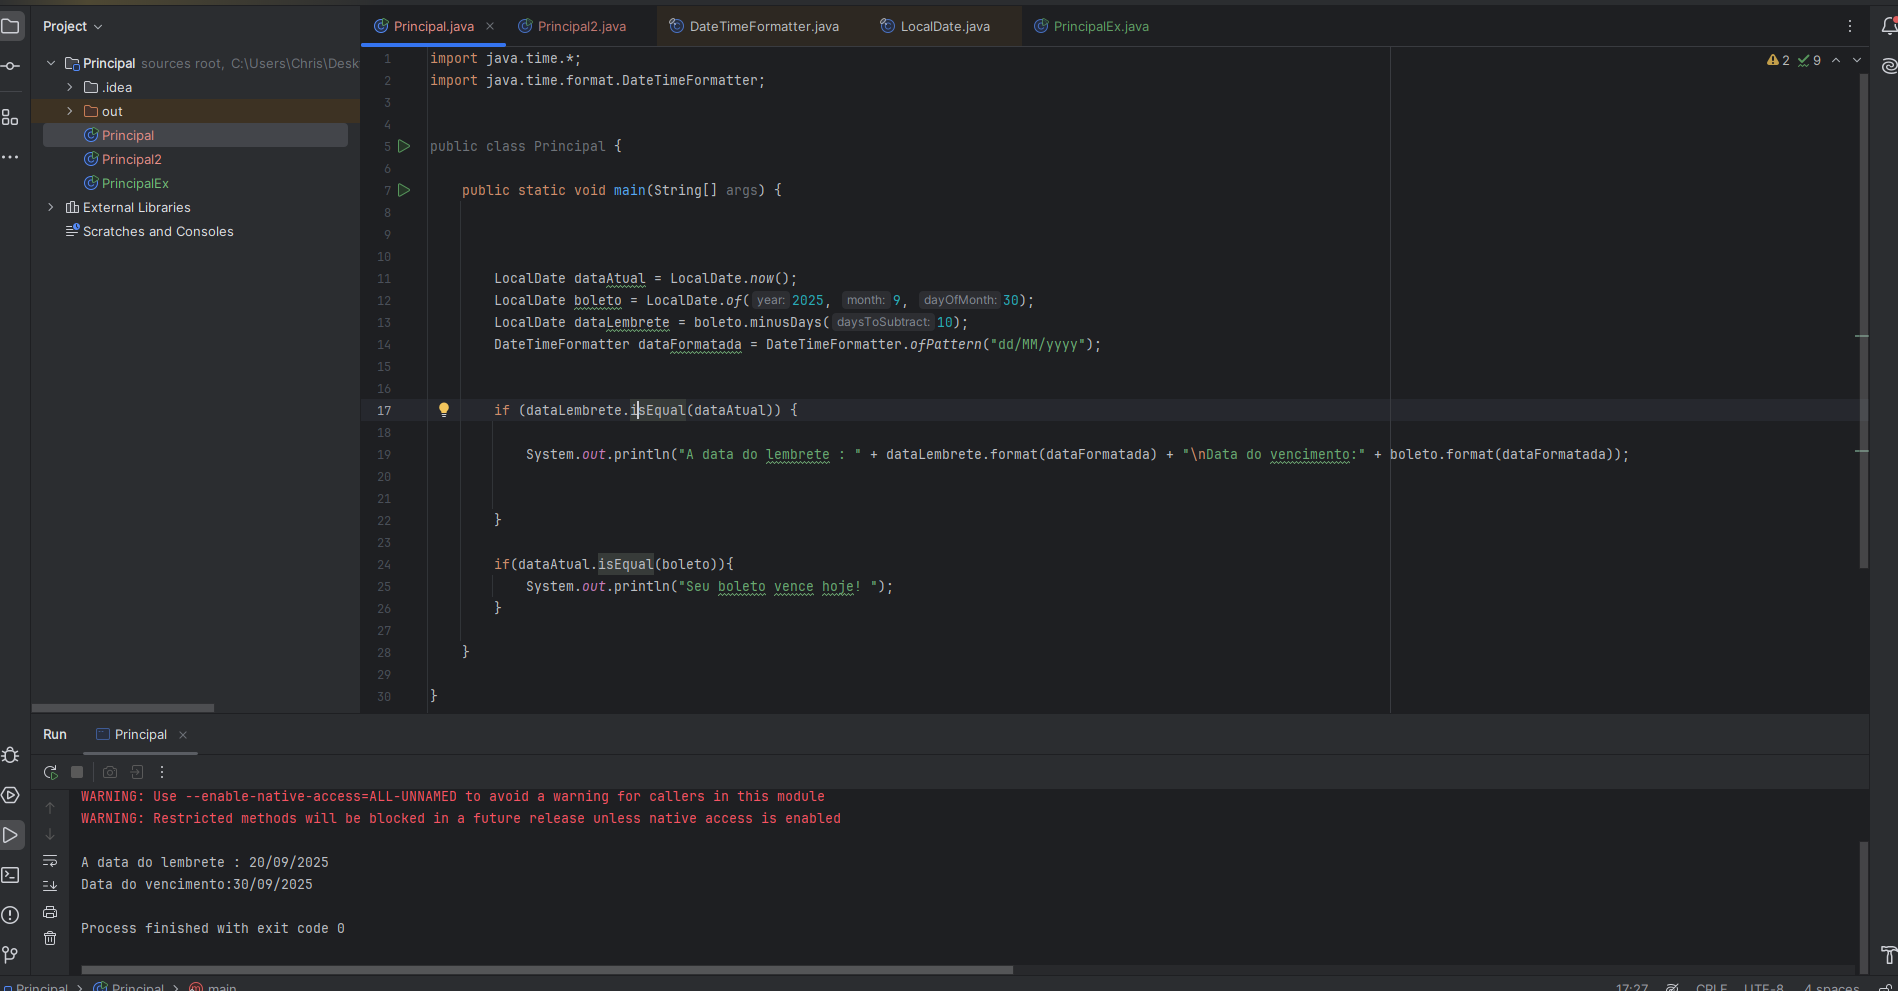Screen dimensions: 1898x991
Task: Switch to Principal.java editor tab
Action: point(433,26)
